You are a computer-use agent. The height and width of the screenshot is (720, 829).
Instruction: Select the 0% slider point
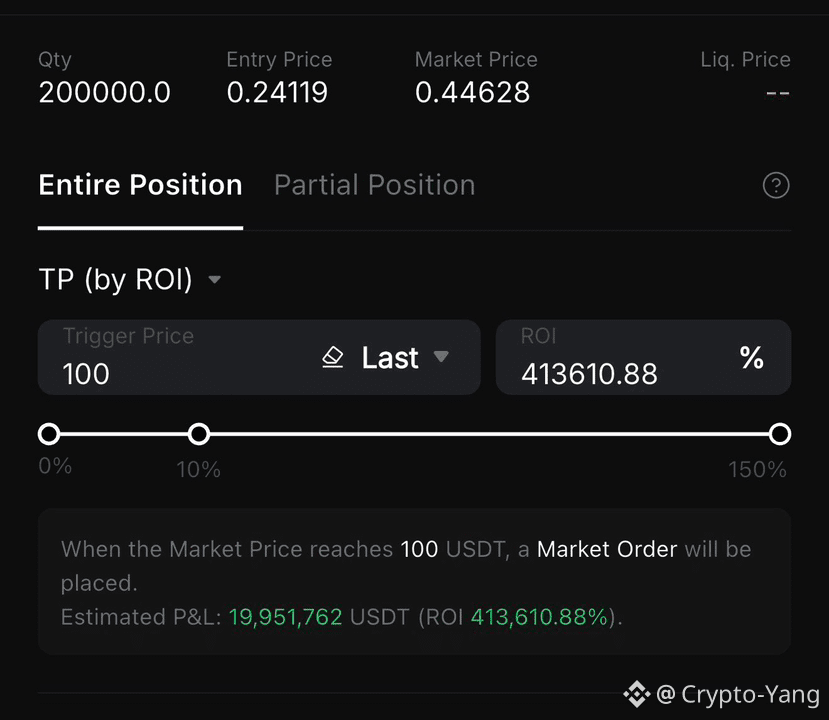49,434
